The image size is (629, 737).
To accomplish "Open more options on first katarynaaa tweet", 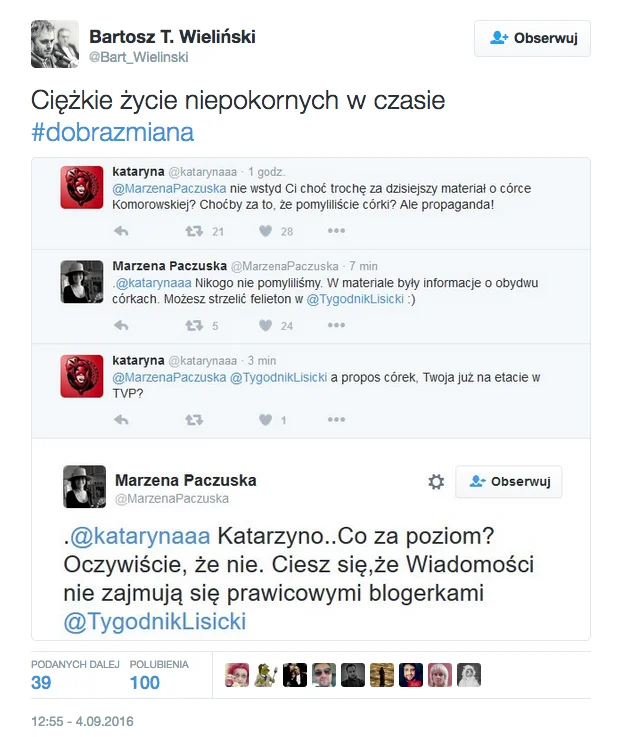I will (336, 230).
